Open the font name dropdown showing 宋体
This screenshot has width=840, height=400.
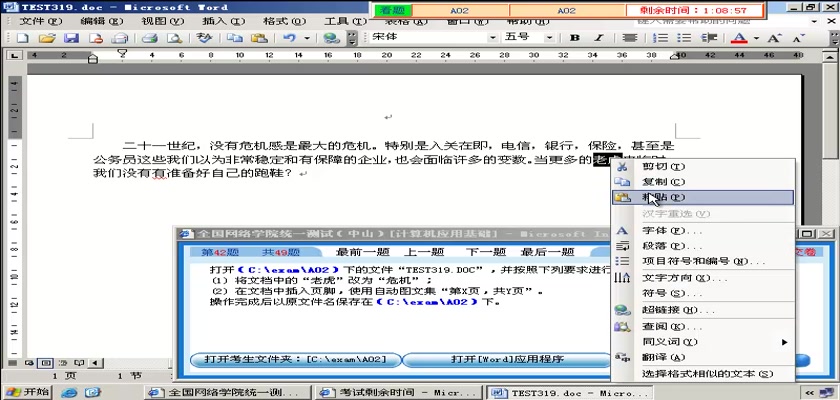pos(492,38)
